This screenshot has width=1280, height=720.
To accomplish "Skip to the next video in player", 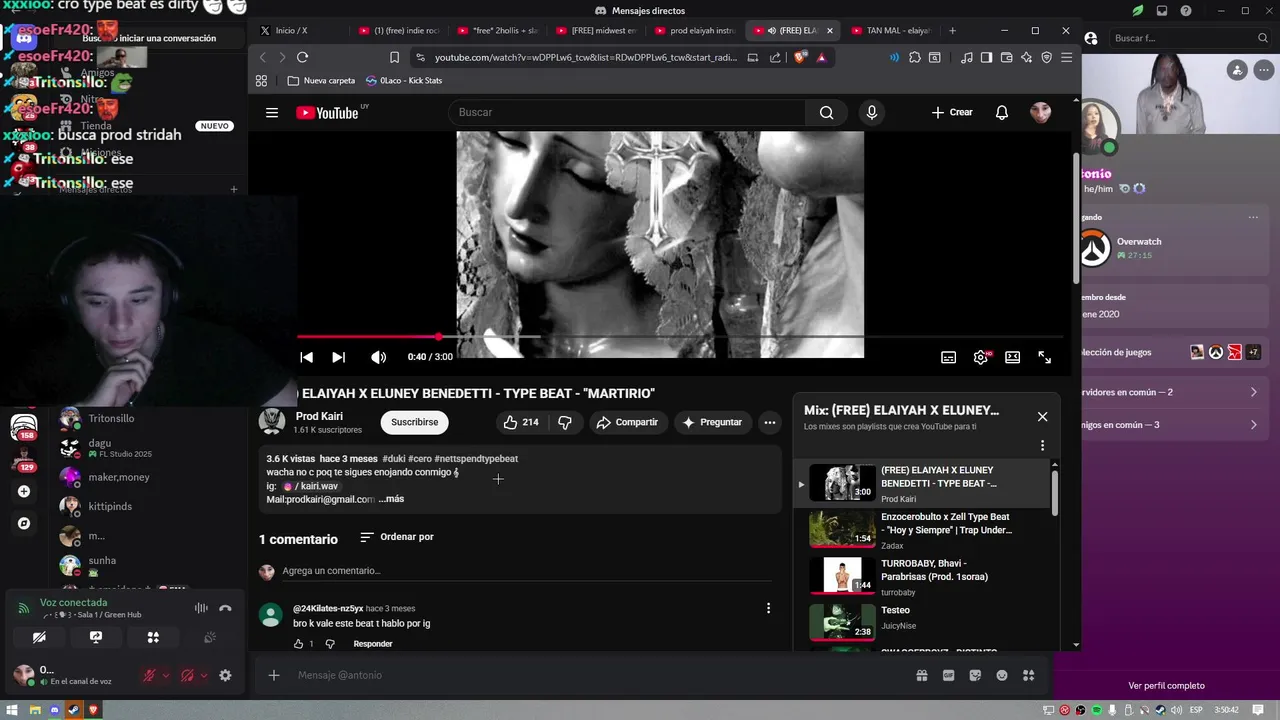I will [338, 357].
